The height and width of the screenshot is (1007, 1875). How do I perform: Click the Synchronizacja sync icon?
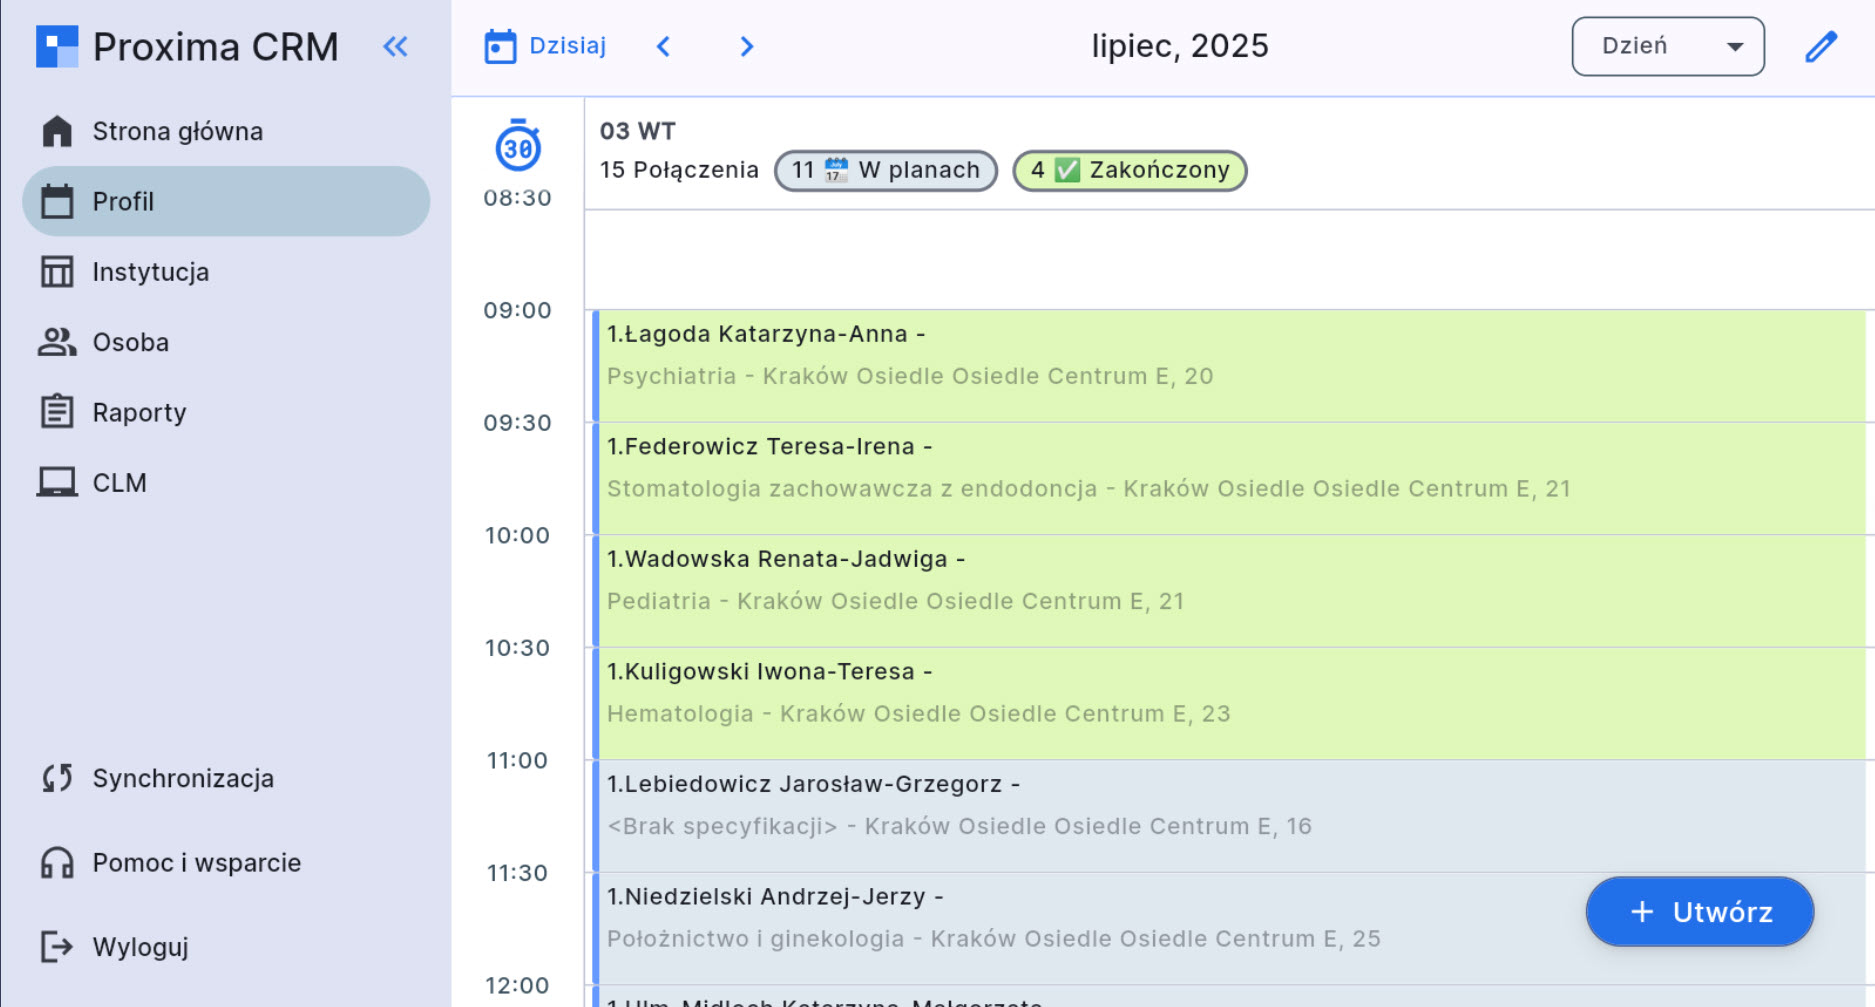click(57, 778)
